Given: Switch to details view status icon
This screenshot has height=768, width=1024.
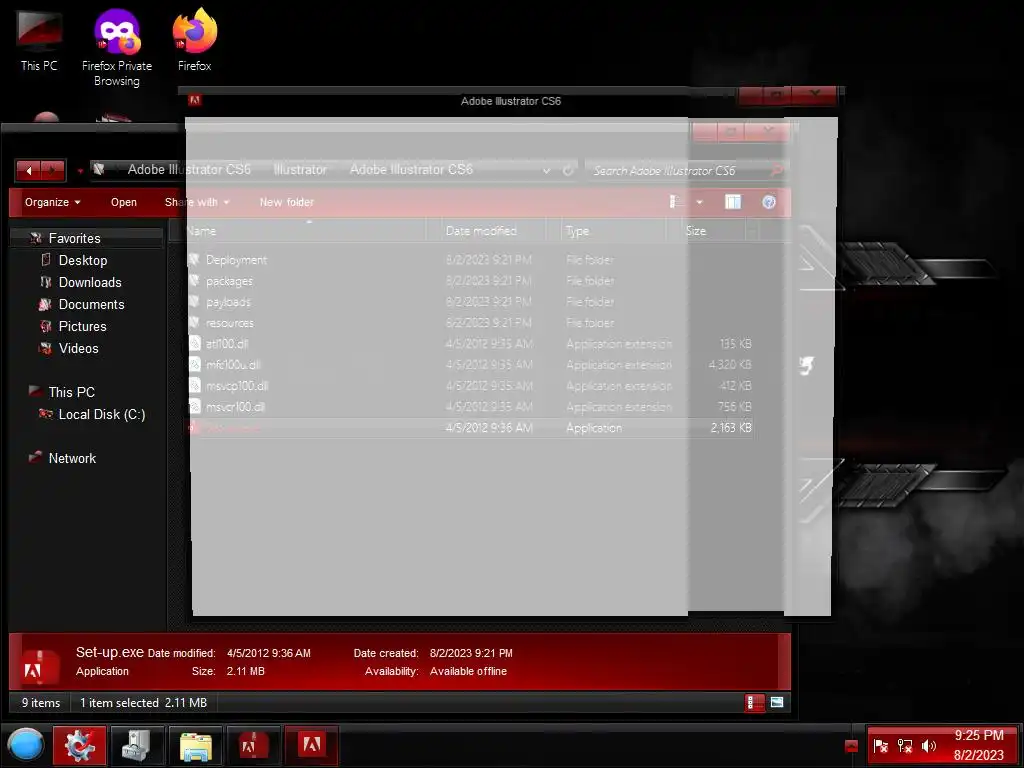Looking at the screenshot, I should [x=754, y=703].
